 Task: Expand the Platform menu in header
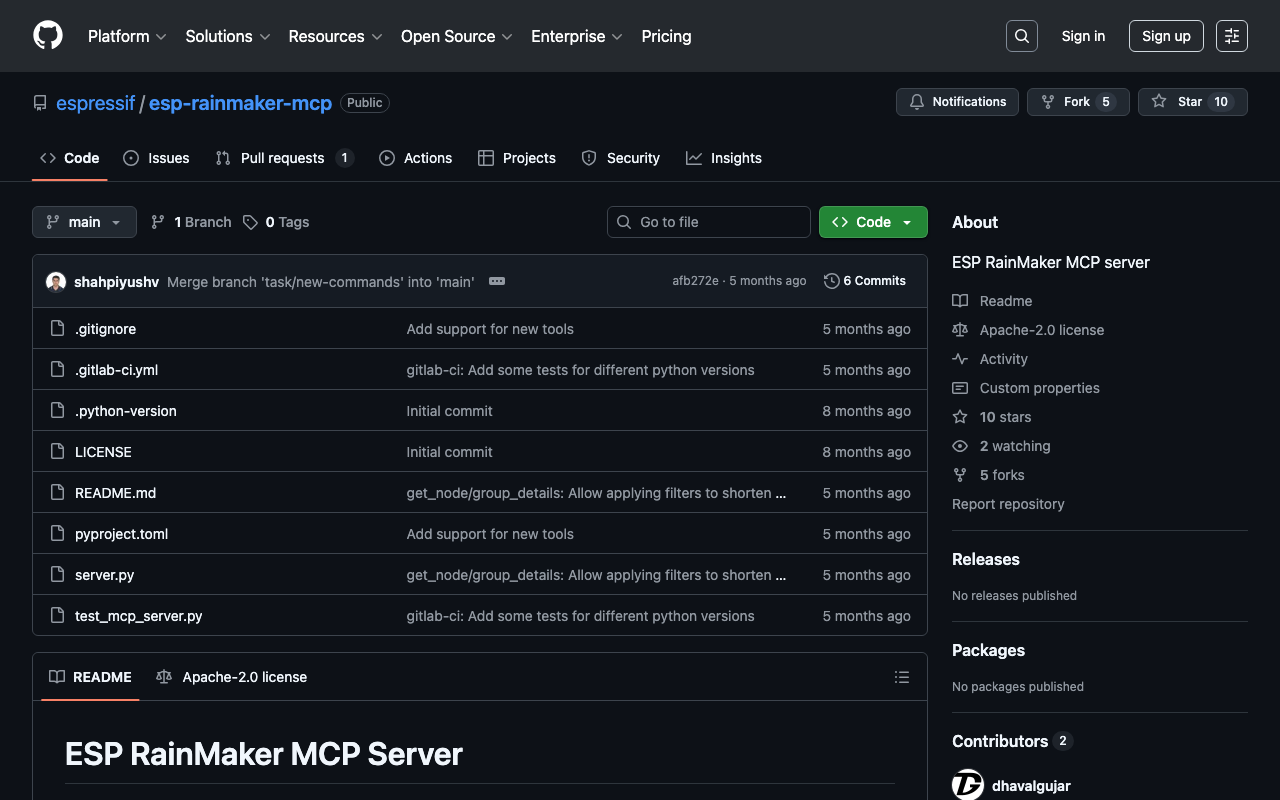pyautogui.click(x=127, y=36)
